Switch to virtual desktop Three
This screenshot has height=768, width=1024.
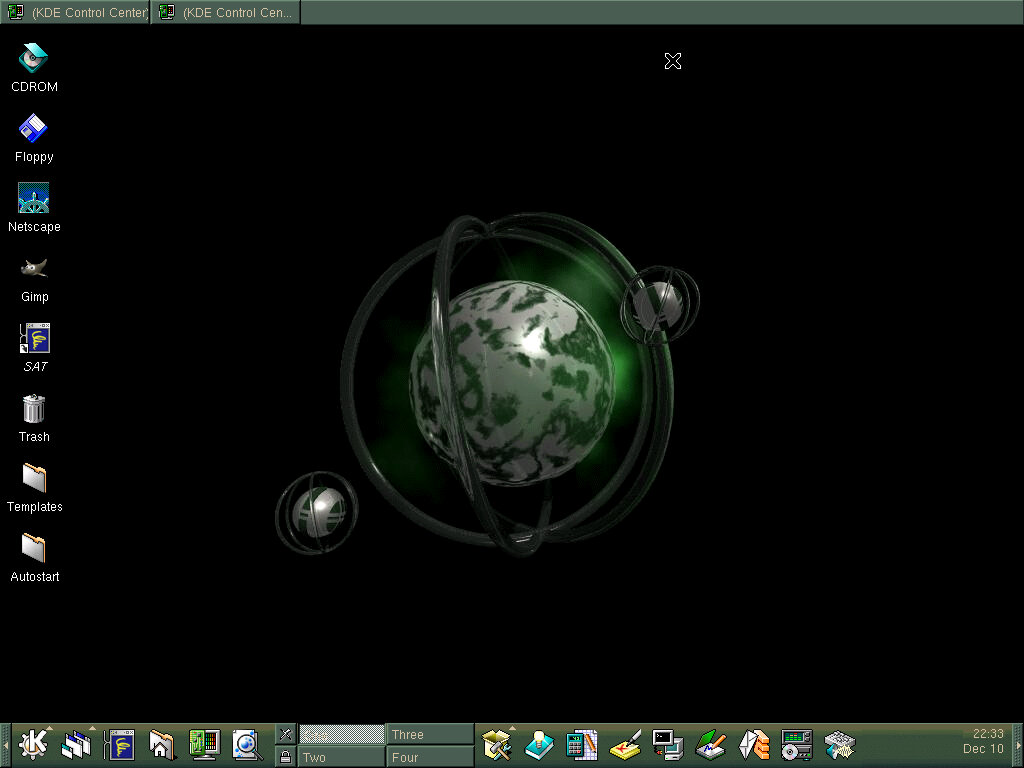tap(430, 735)
